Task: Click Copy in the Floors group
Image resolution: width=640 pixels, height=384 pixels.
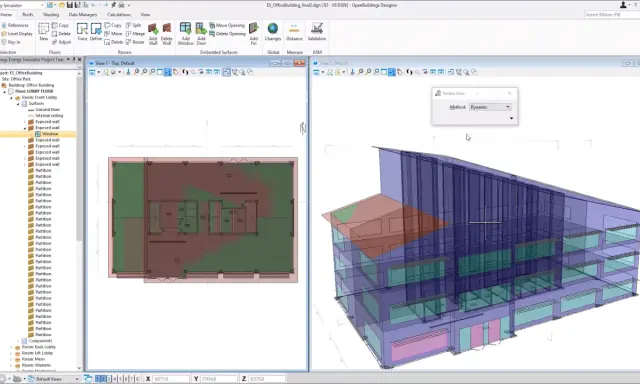Action: click(x=60, y=25)
